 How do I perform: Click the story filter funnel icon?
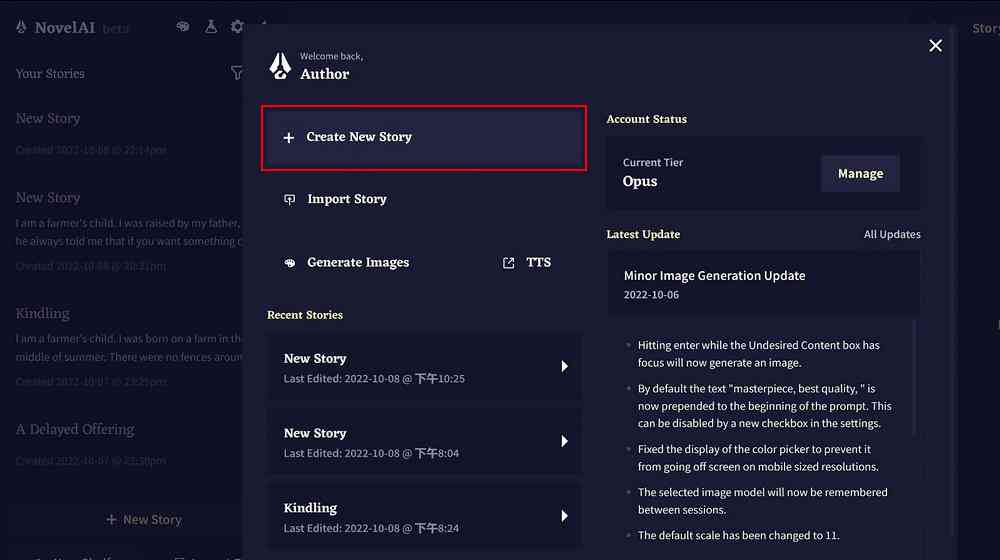(237, 73)
